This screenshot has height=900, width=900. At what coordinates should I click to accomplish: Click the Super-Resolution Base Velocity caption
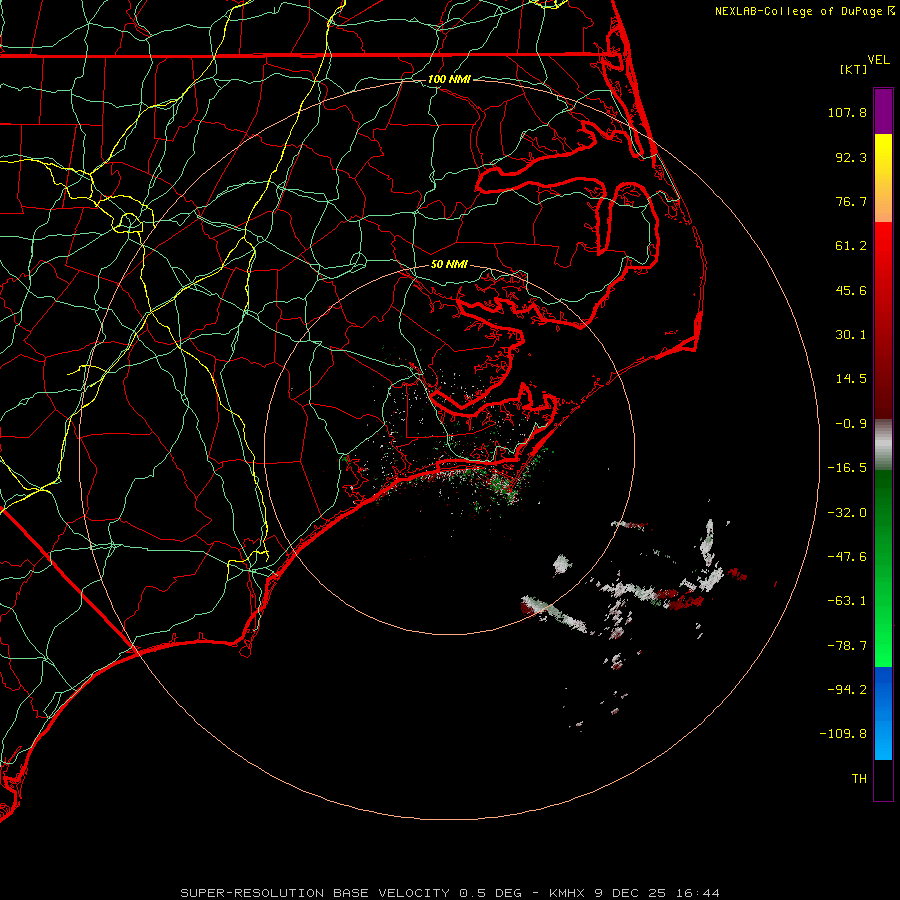449,893
